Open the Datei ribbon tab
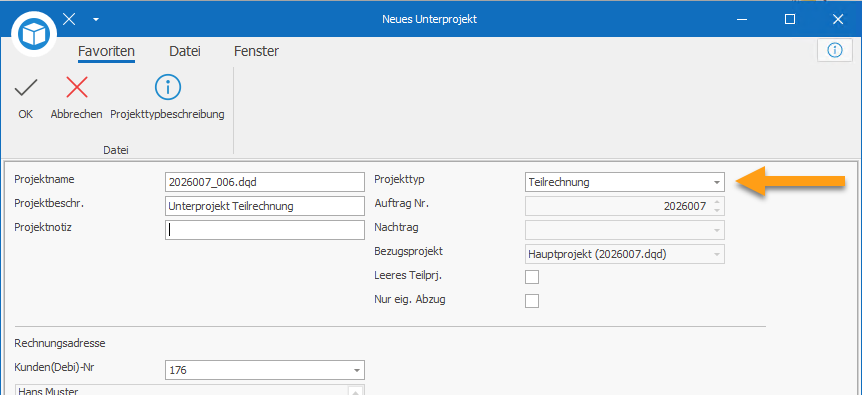 (x=185, y=52)
